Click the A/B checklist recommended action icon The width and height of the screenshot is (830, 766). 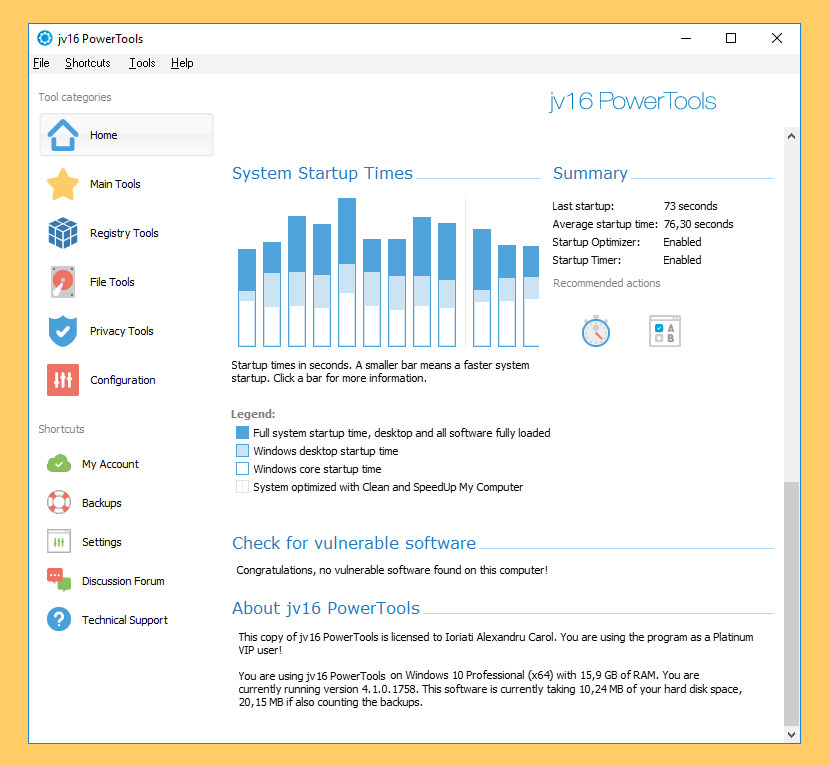[665, 331]
